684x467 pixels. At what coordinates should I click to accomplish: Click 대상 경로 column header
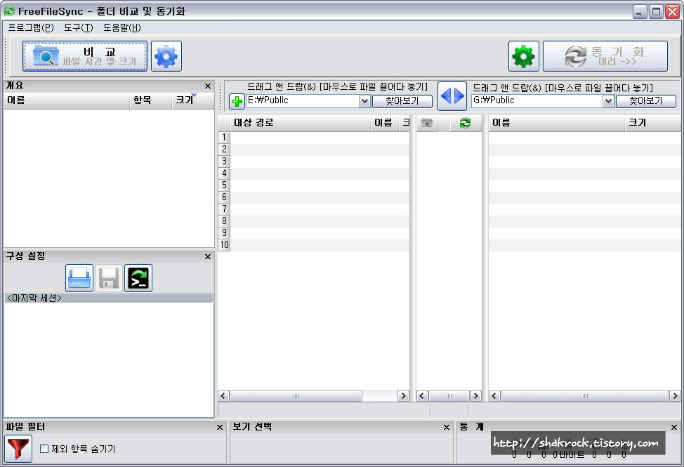pos(300,123)
